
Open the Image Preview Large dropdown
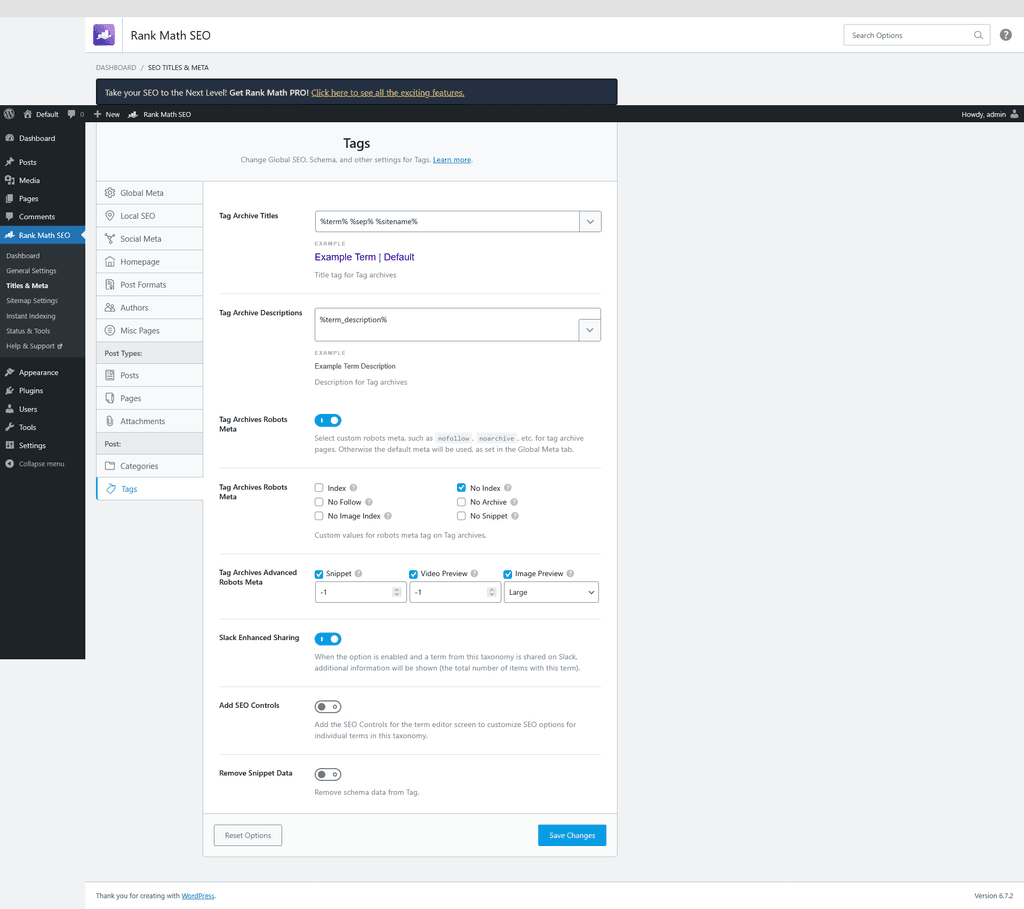pyautogui.click(x=551, y=592)
